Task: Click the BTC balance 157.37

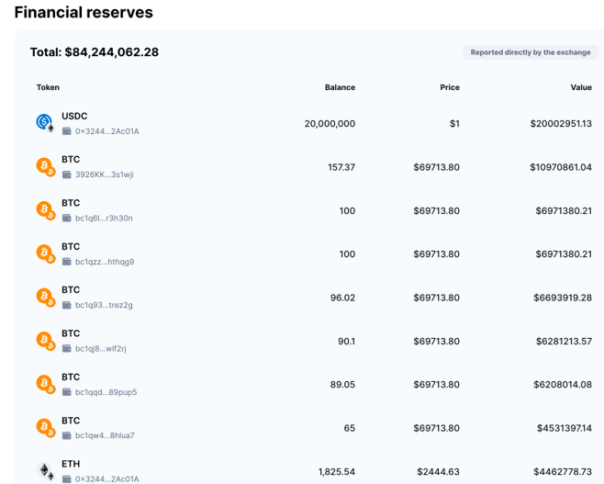Action: click(341, 167)
